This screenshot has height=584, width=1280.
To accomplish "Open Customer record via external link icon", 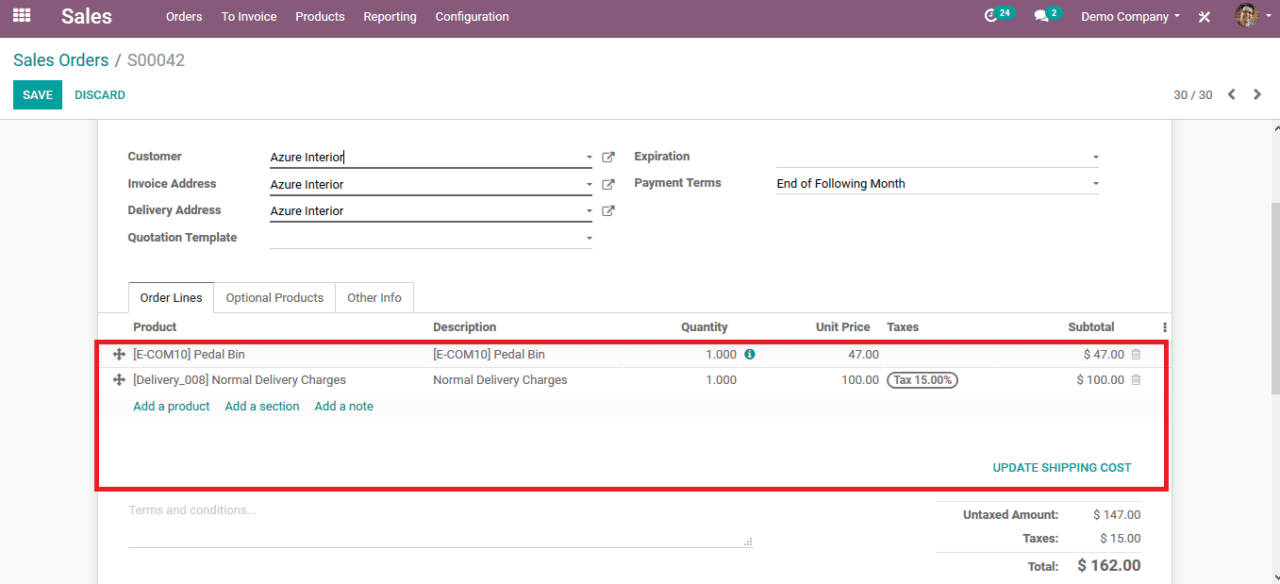I will click(x=608, y=156).
